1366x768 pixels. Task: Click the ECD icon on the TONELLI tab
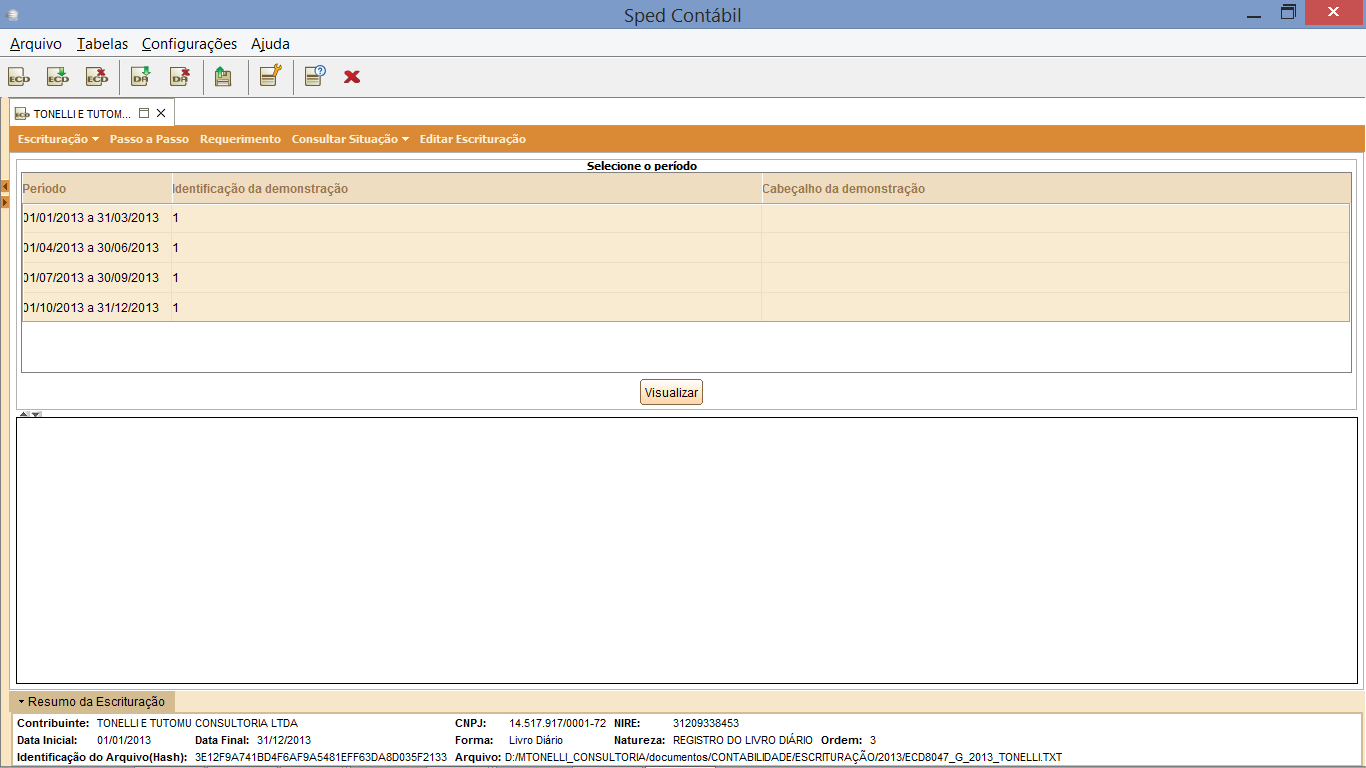22,114
